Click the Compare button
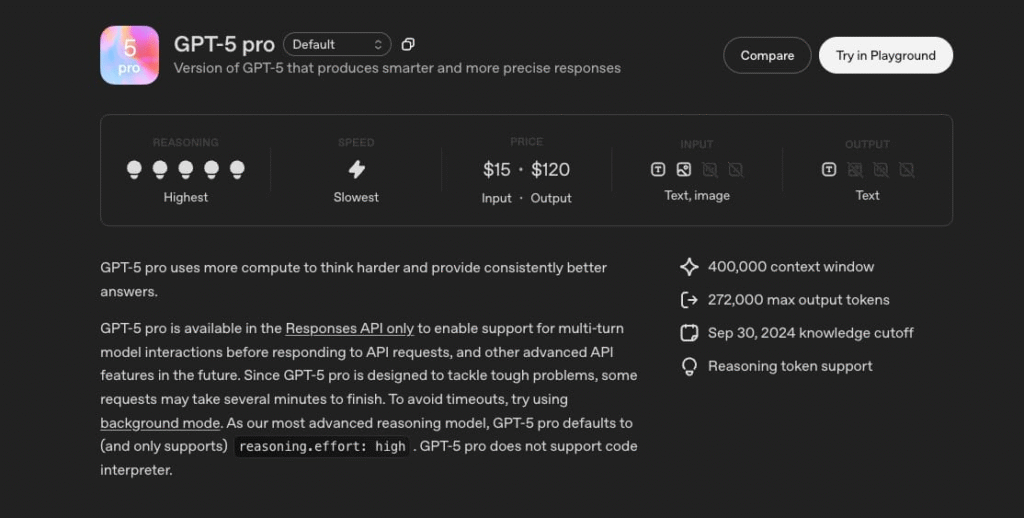1024x518 pixels. coord(767,56)
